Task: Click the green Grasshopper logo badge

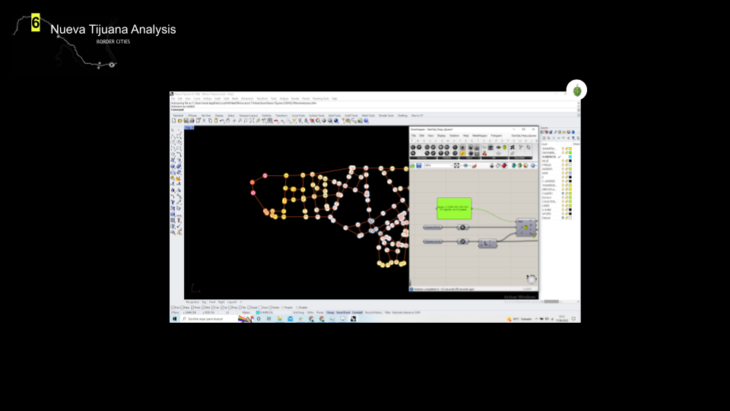Action: pos(577,91)
